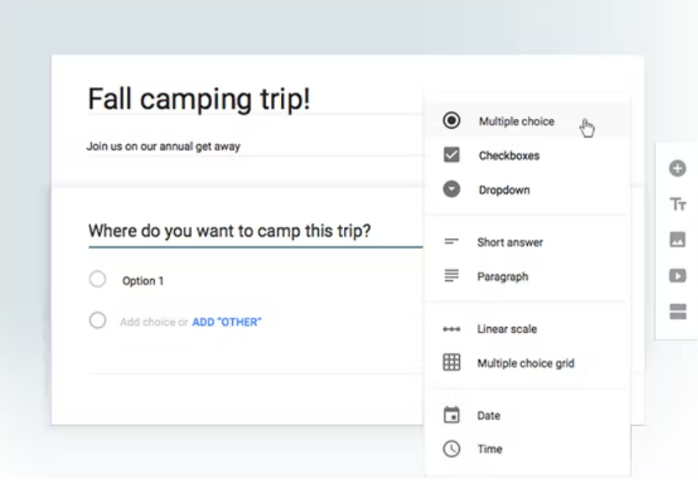Select Linear scale question type
Image resolution: width=698 pixels, height=491 pixels.
coord(507,329)
